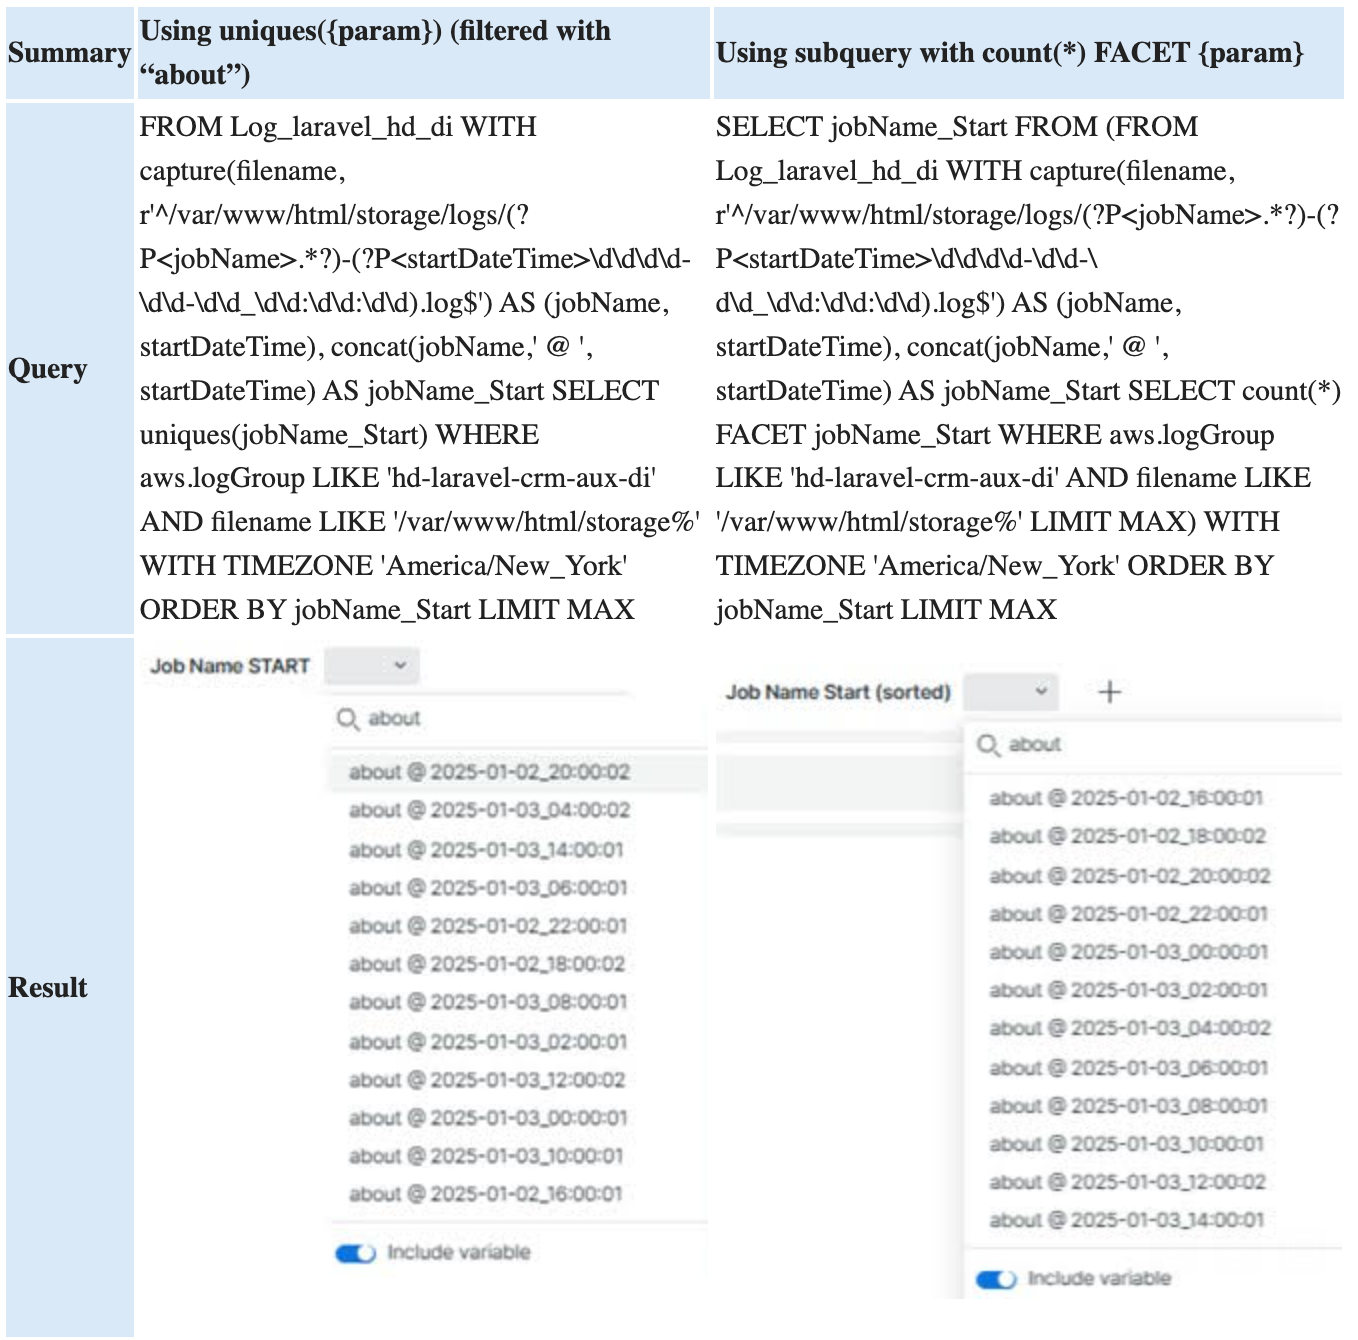Select 2025-01-03_14:00:01, the last sorted option
Image resolution: width=1358 pixels, height=1340 pixels.
pyautogui.click(x=1127, y=1220)
